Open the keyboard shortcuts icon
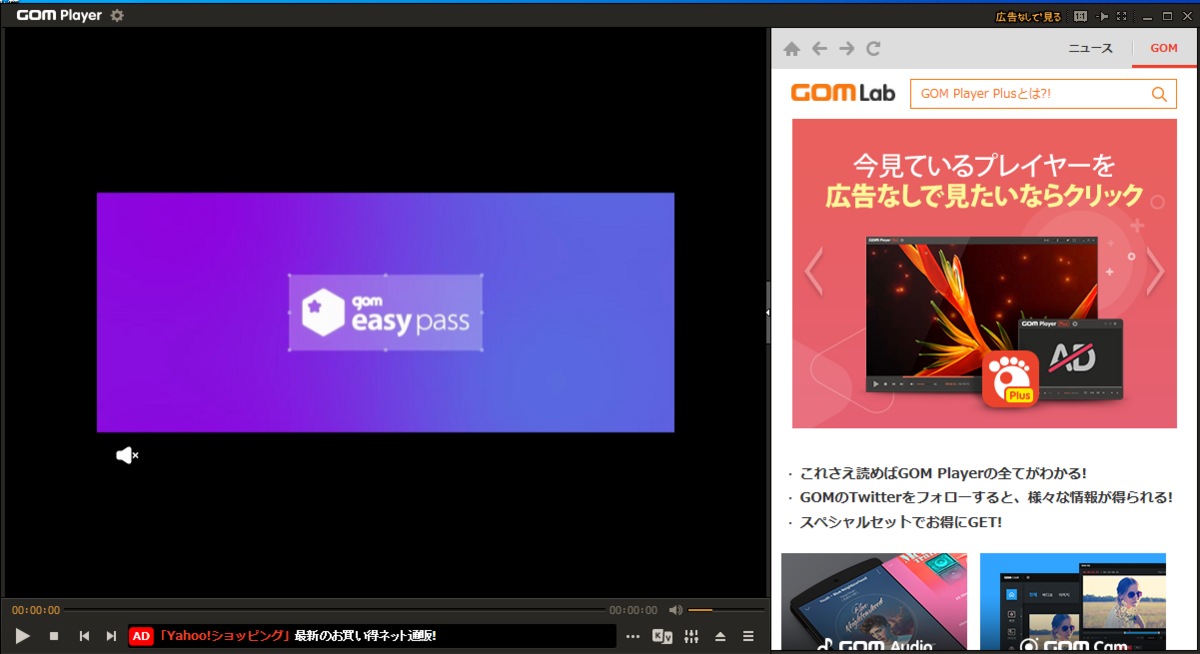The height and width of the screenshot is (654, 1200). coord(662,636)
